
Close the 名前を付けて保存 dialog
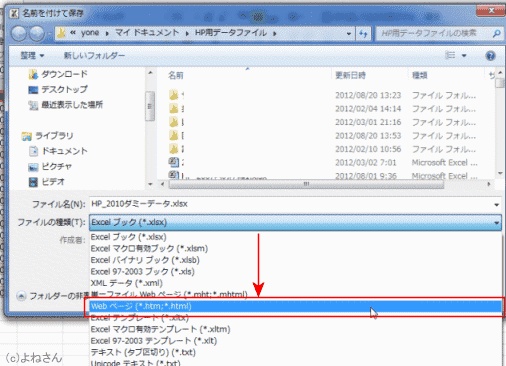coord(491,10)
